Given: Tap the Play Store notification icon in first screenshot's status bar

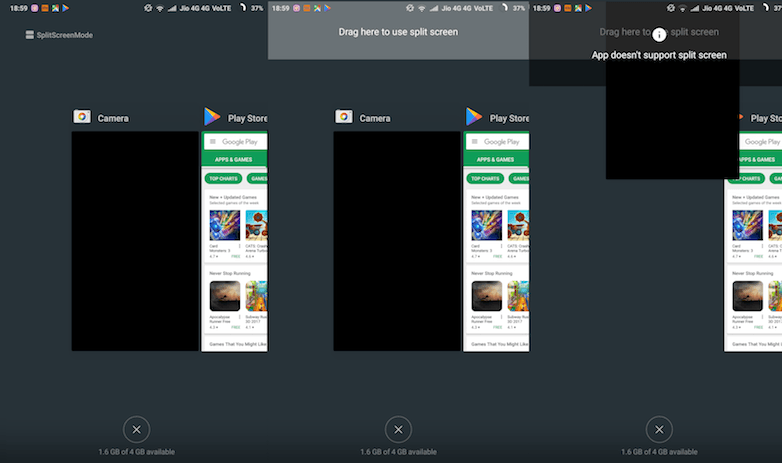Looking at the screenshot, I should pos(65,8).
